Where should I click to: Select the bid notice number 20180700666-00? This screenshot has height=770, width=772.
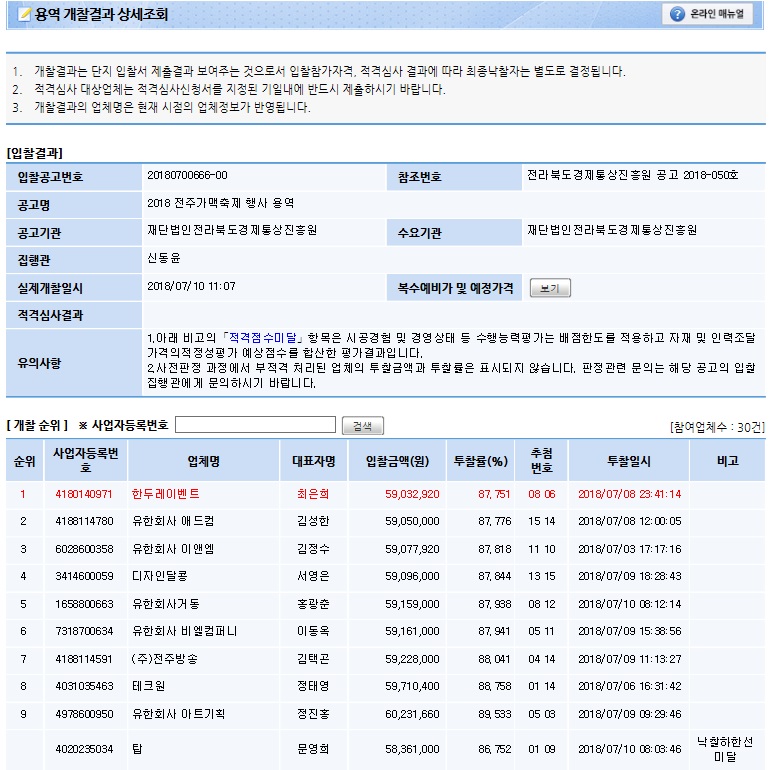click(x=187, y=176)
